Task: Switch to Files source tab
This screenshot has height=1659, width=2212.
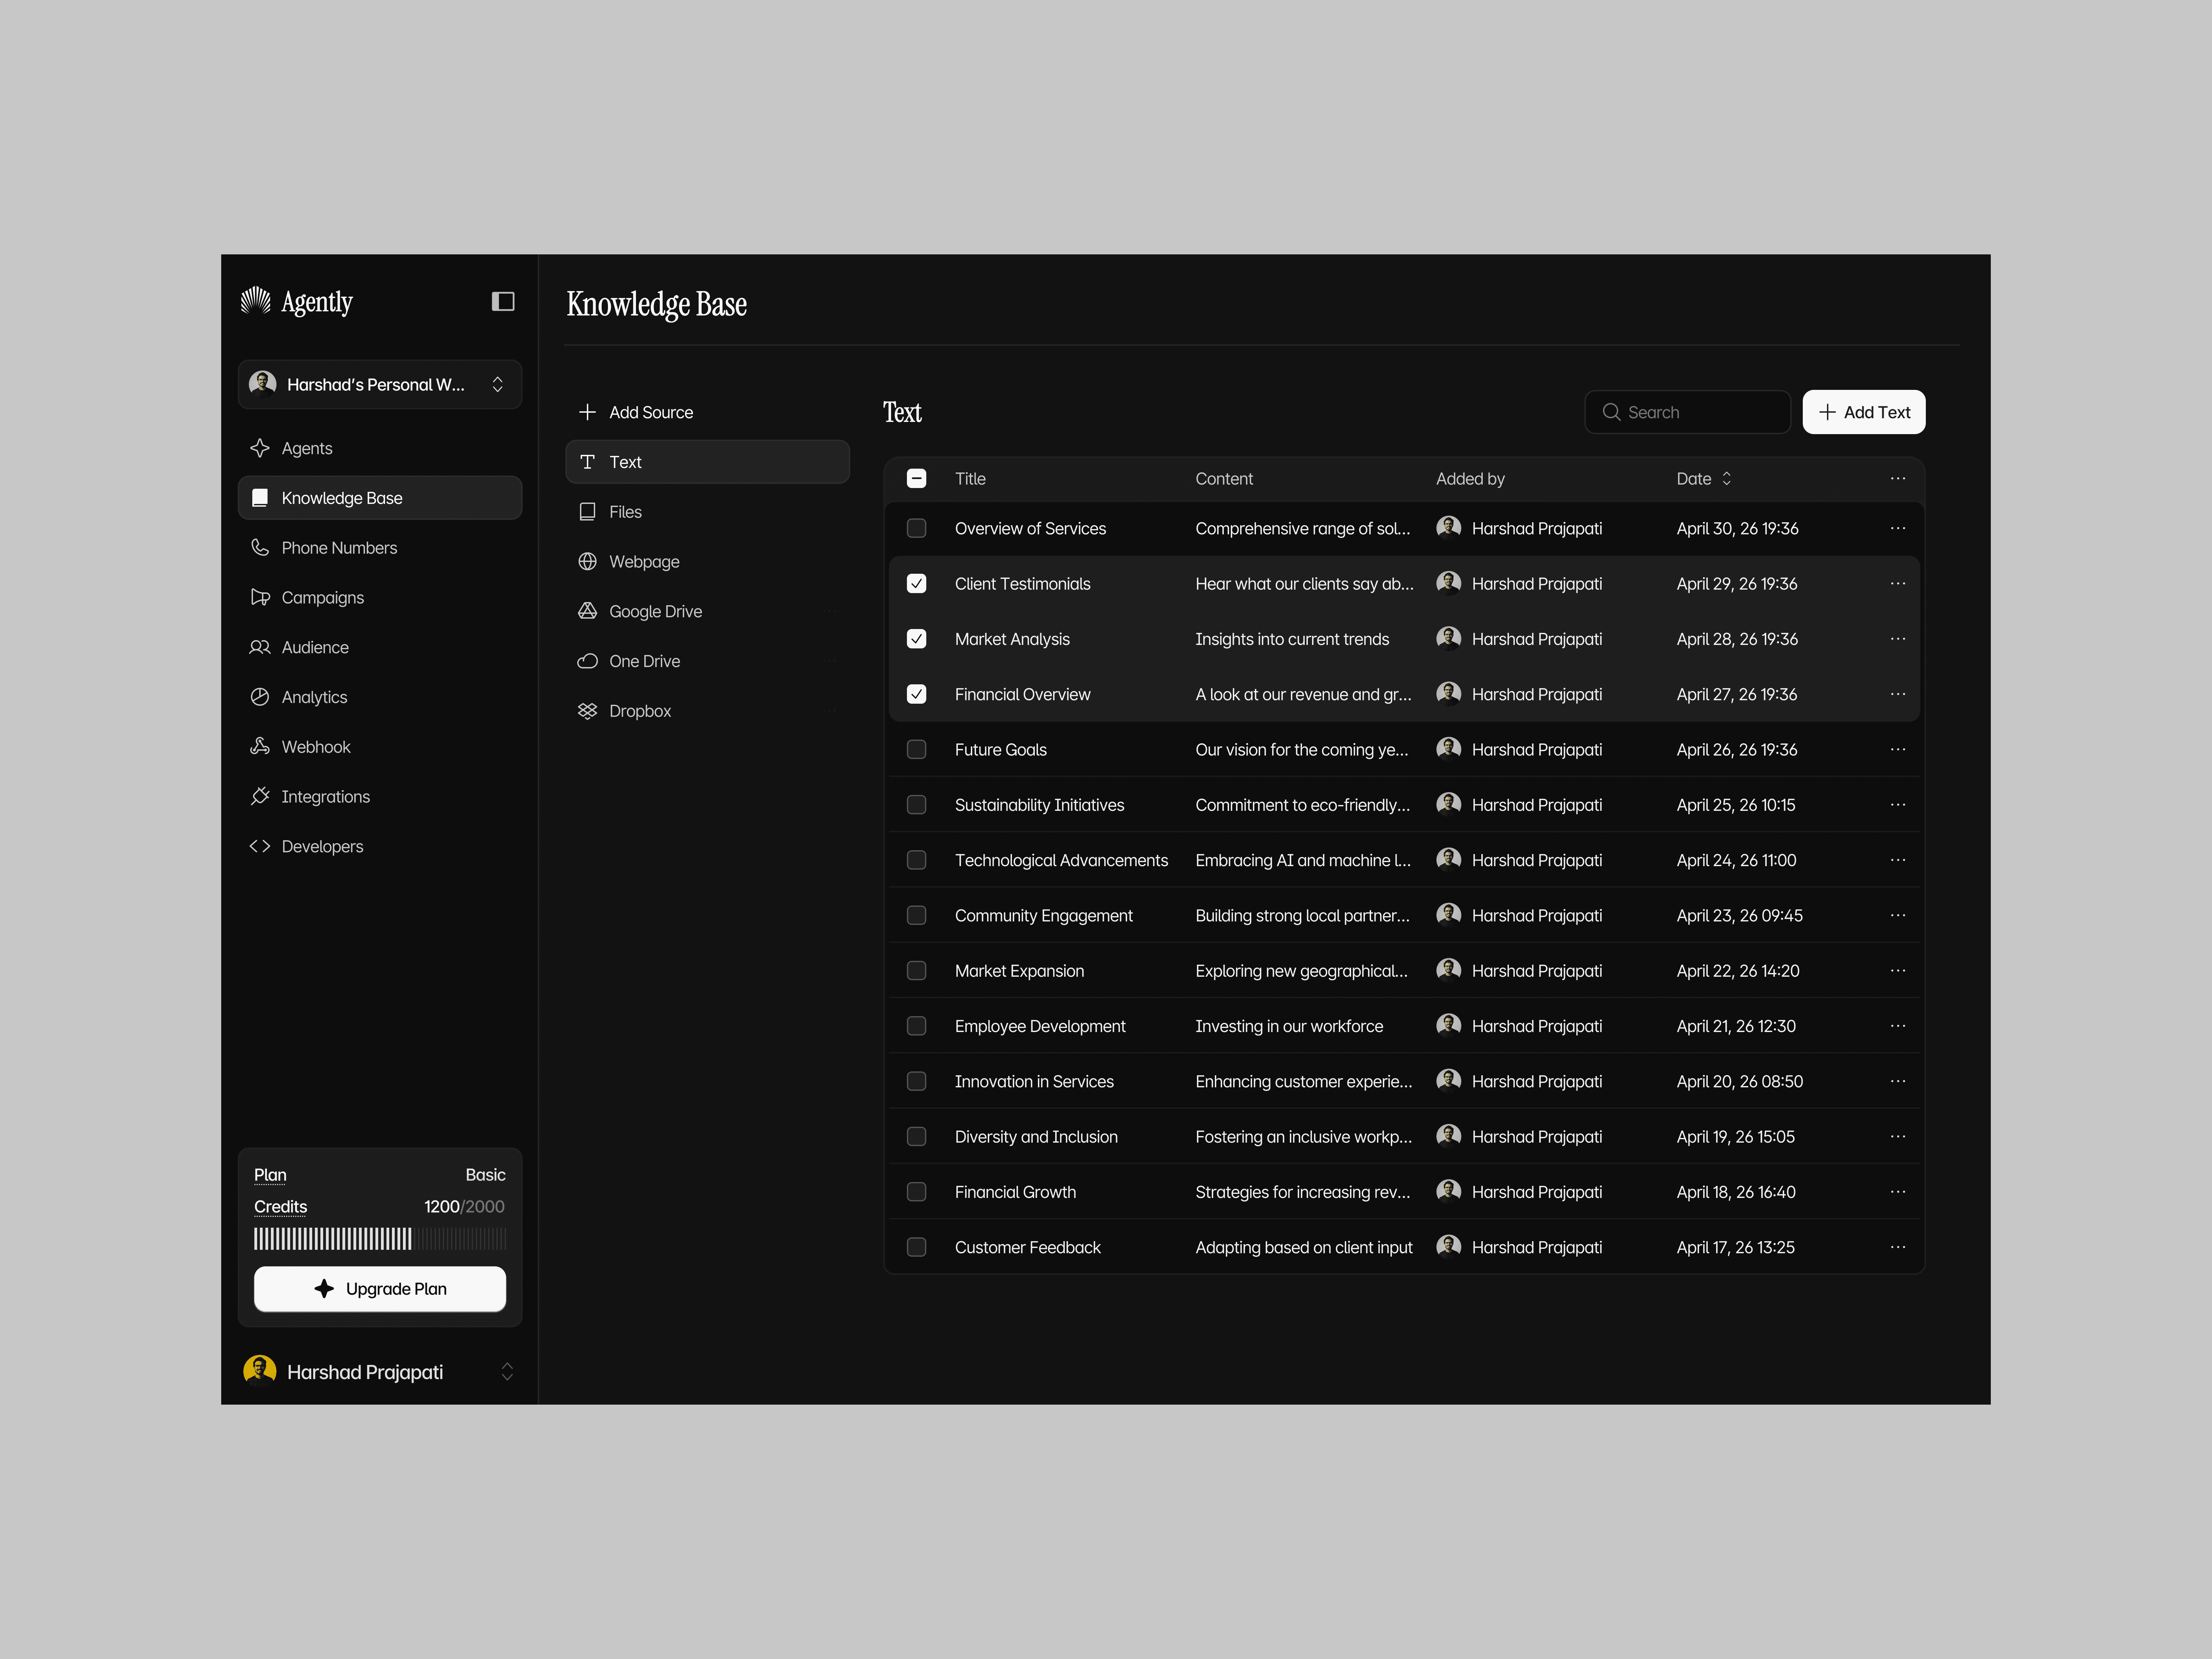Action: pos(707,512)
